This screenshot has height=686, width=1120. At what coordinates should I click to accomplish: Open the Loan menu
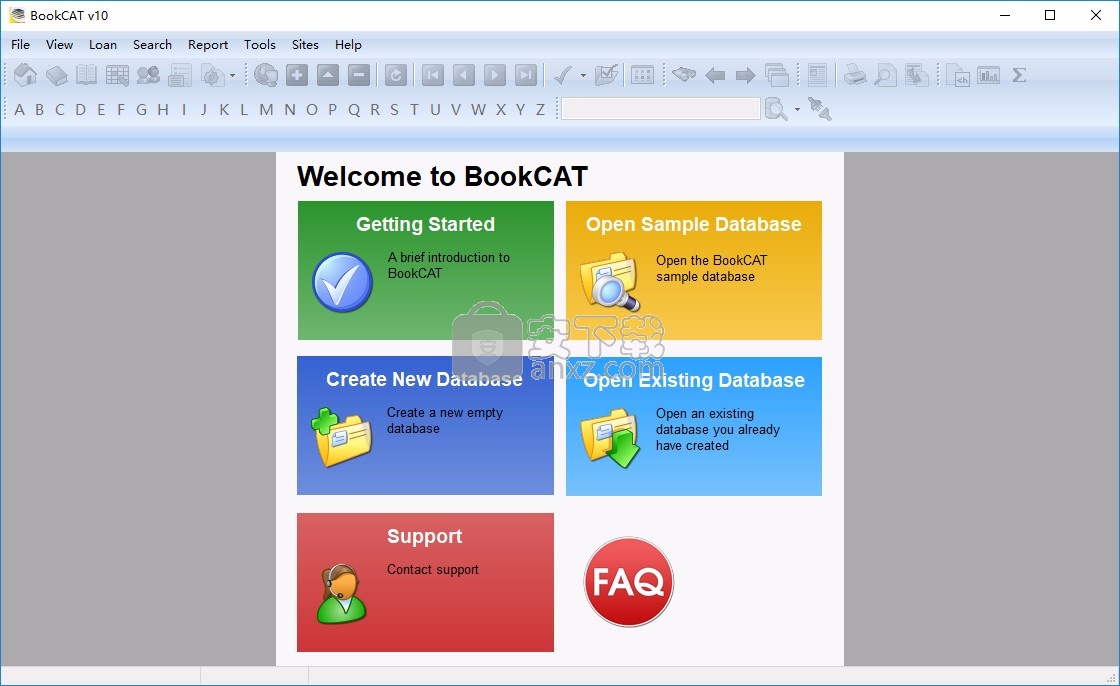[x=103, y=44]
